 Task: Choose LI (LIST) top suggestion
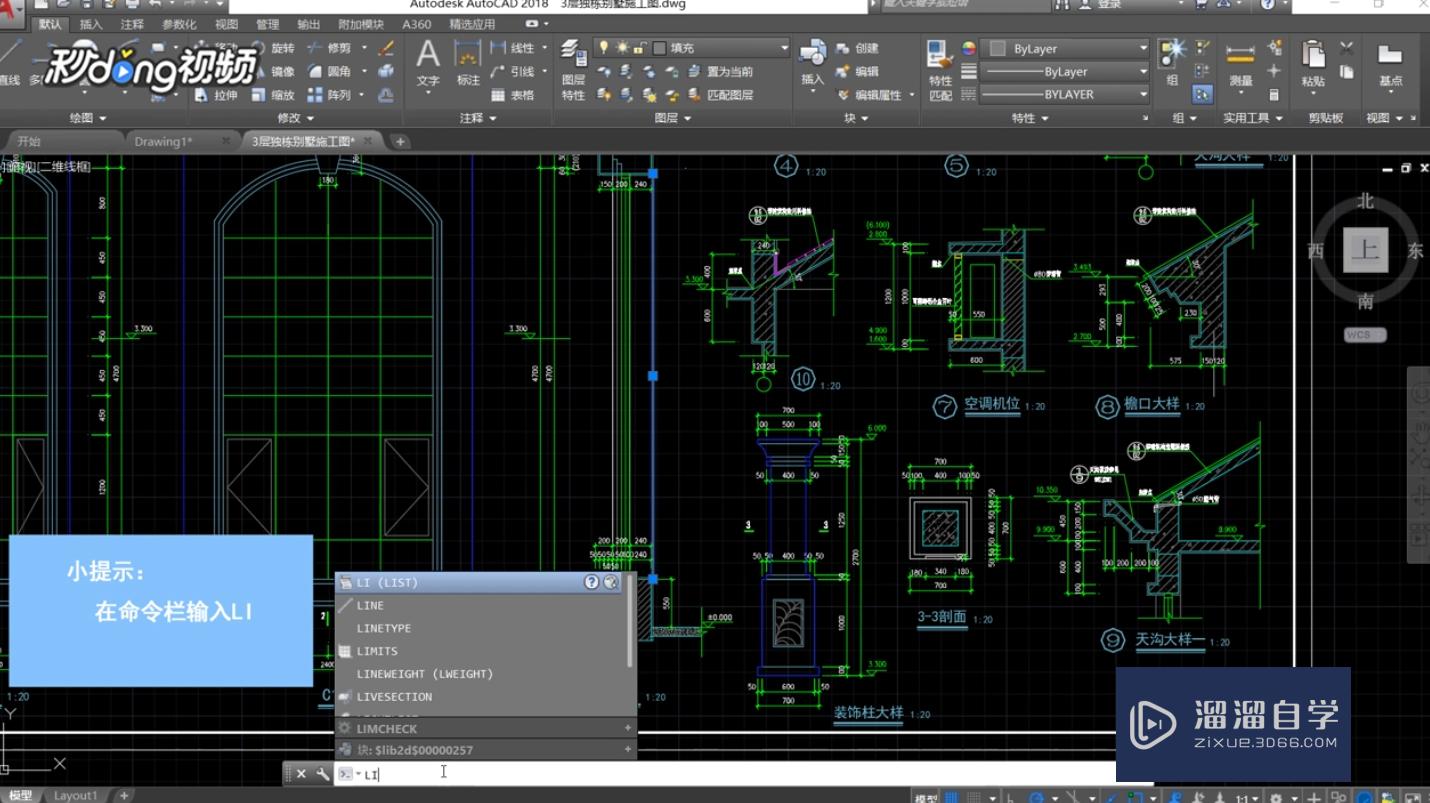click(478, 582)
